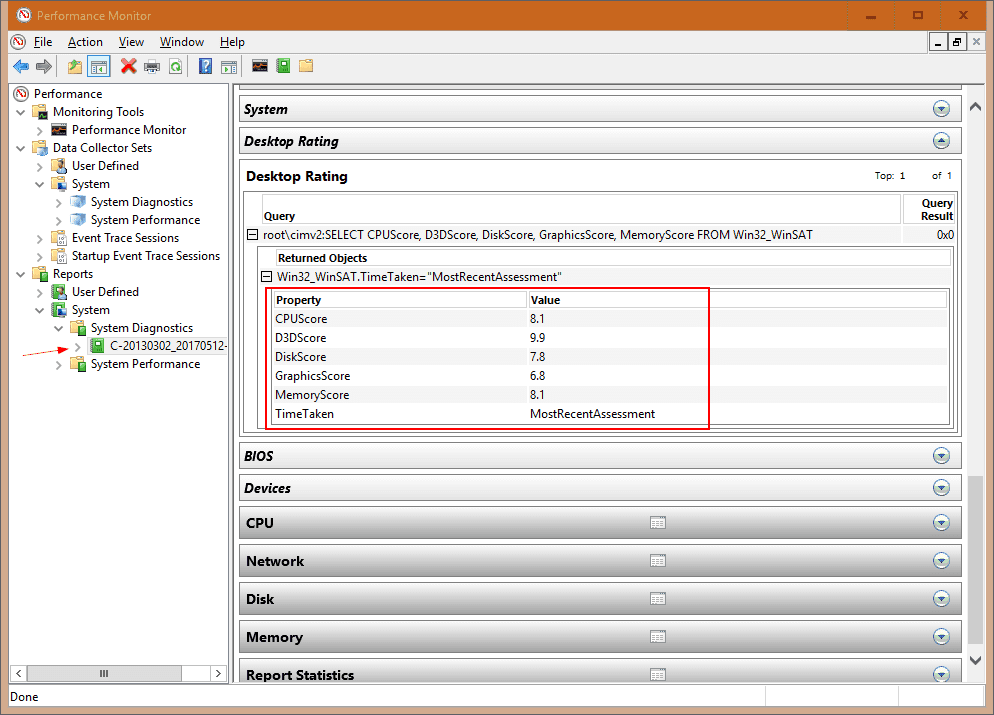994x715 pixels.
Task: Expand C-20130302_20170512 report node chevron
Action: point(77,347)
